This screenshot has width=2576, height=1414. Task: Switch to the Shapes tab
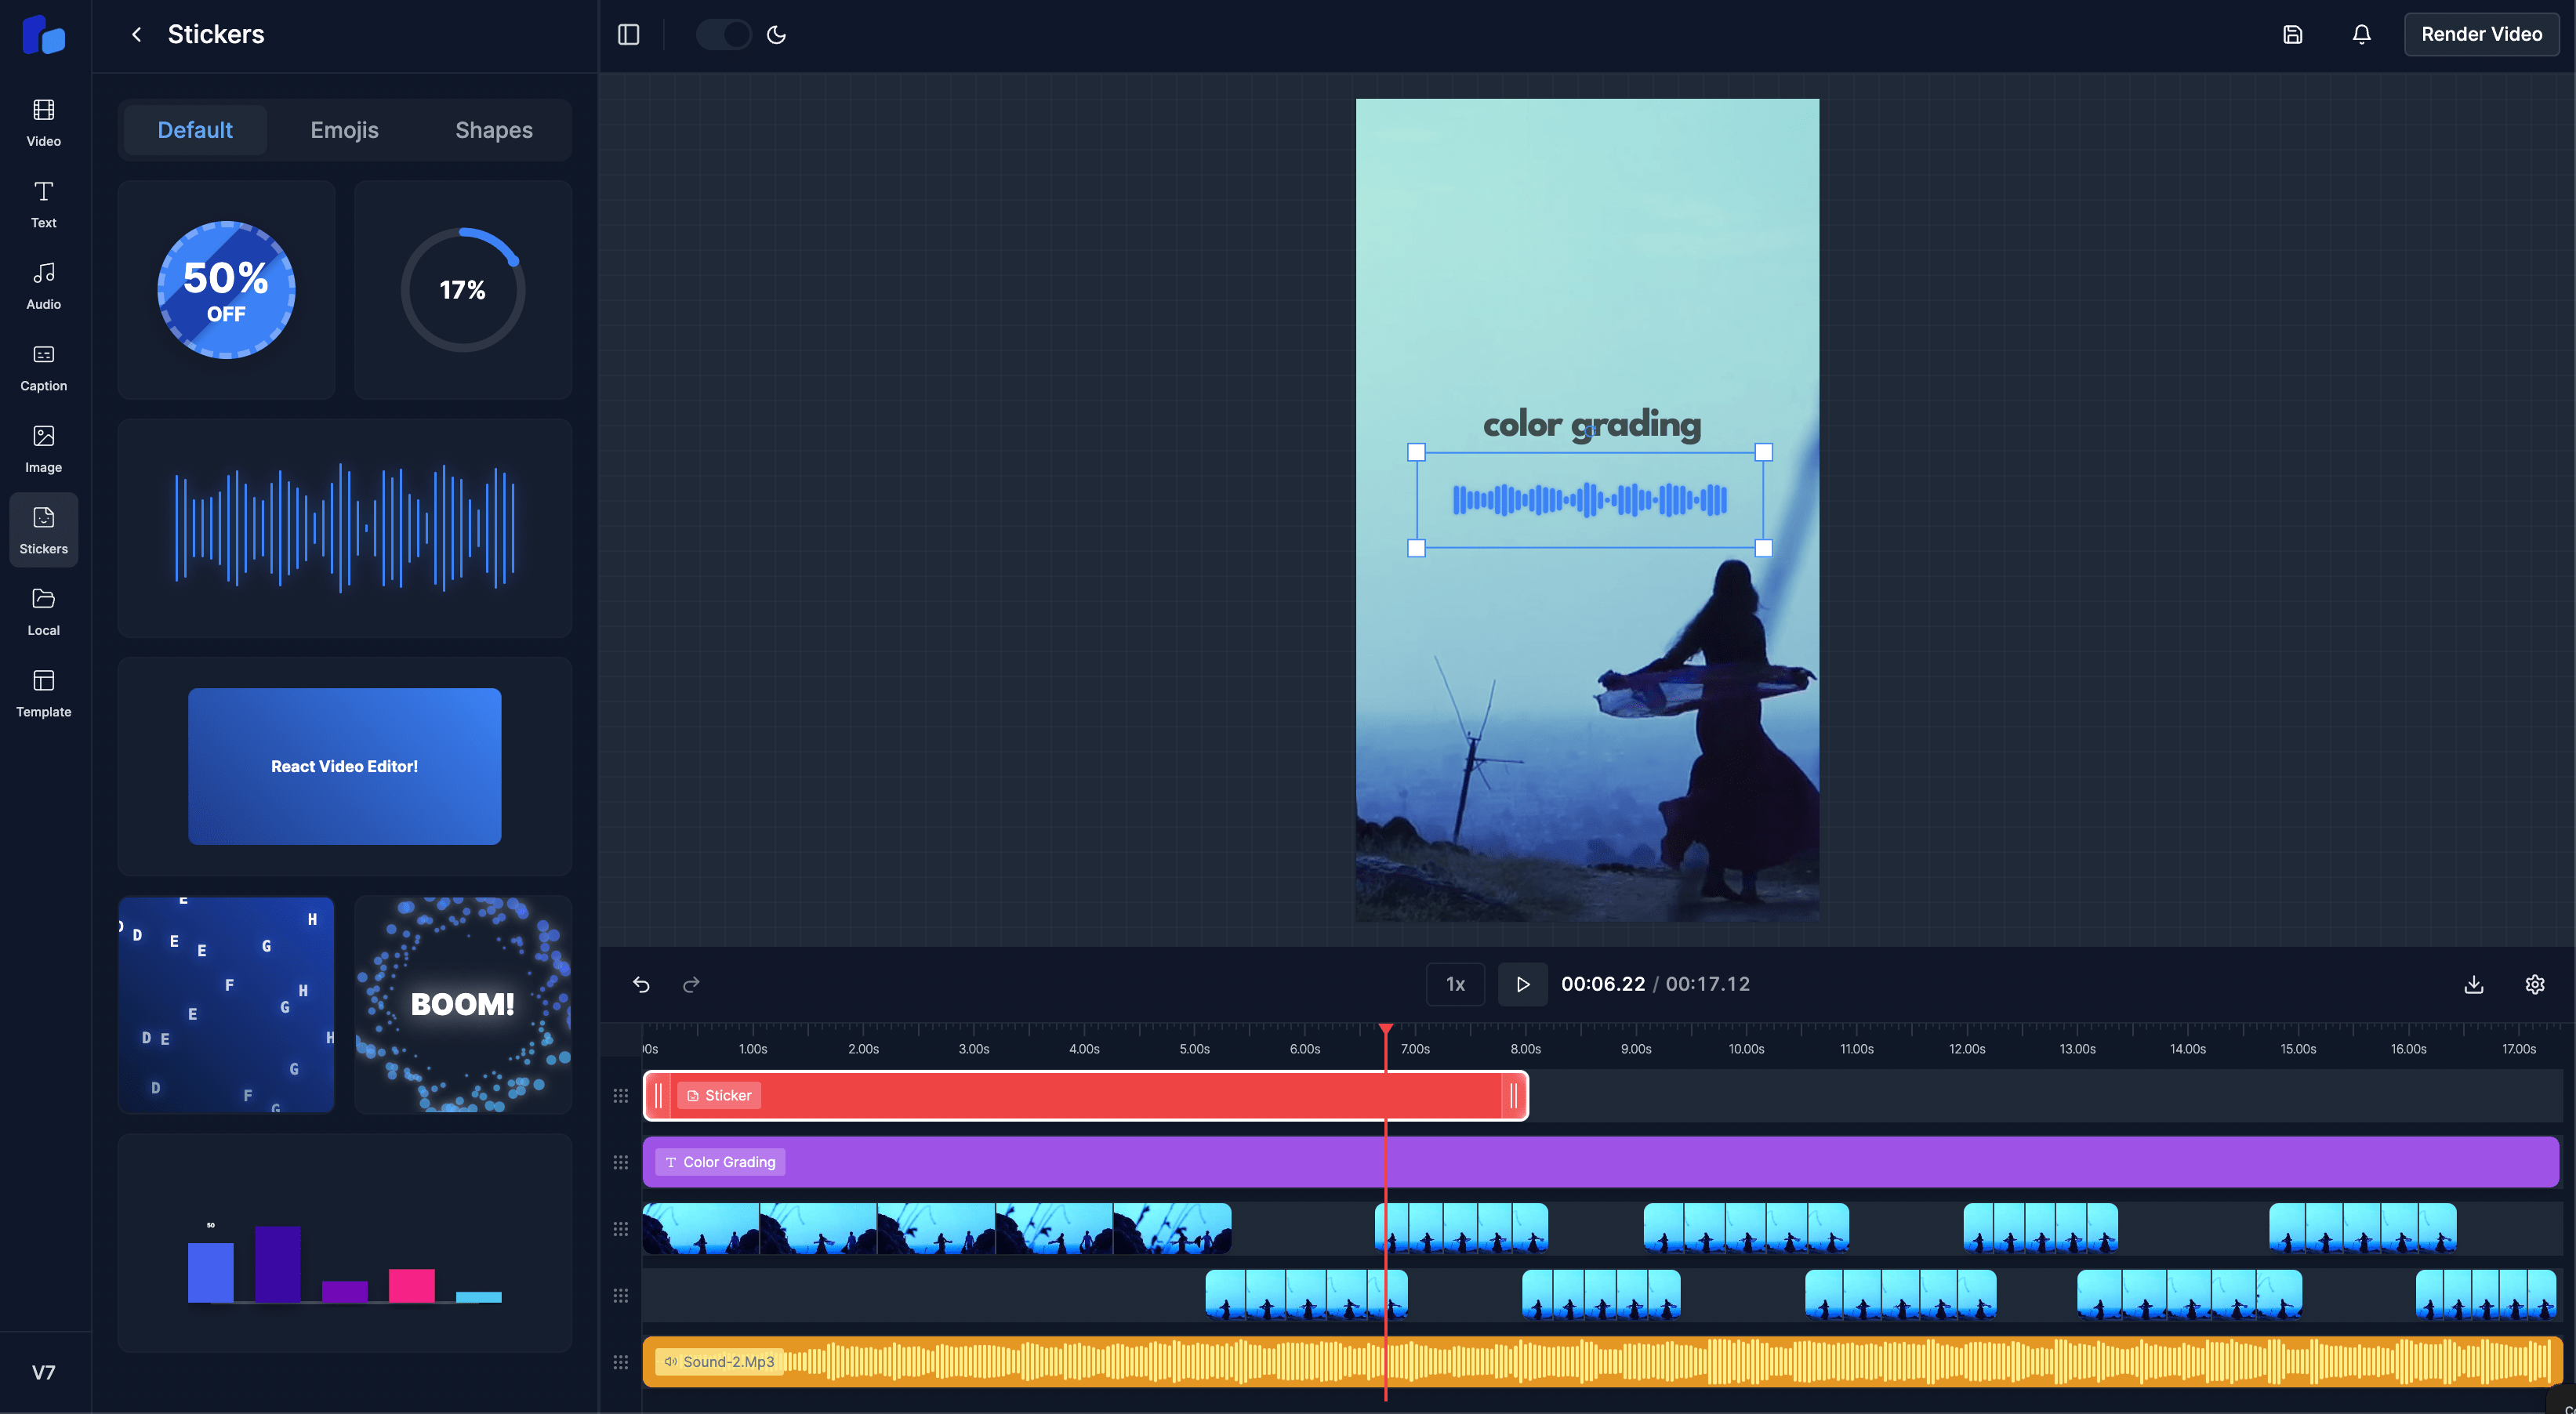[492, 129]
